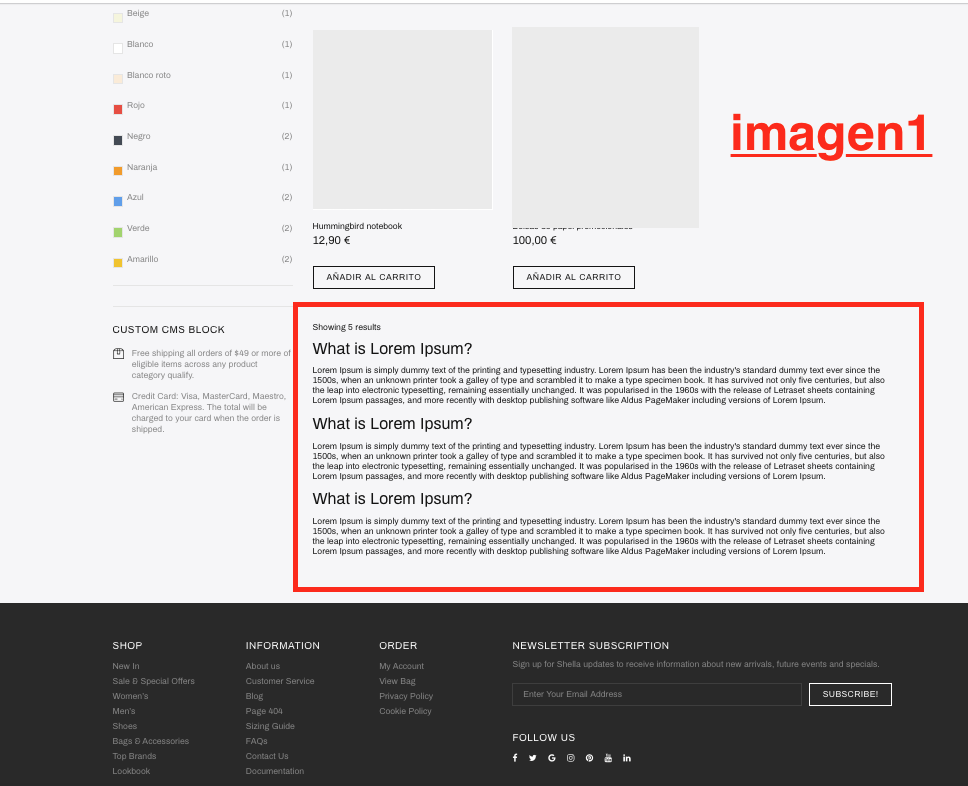Click Añadir al carrito for the 100,00 € product
The image size is (968, 786).
coord(574,277)
